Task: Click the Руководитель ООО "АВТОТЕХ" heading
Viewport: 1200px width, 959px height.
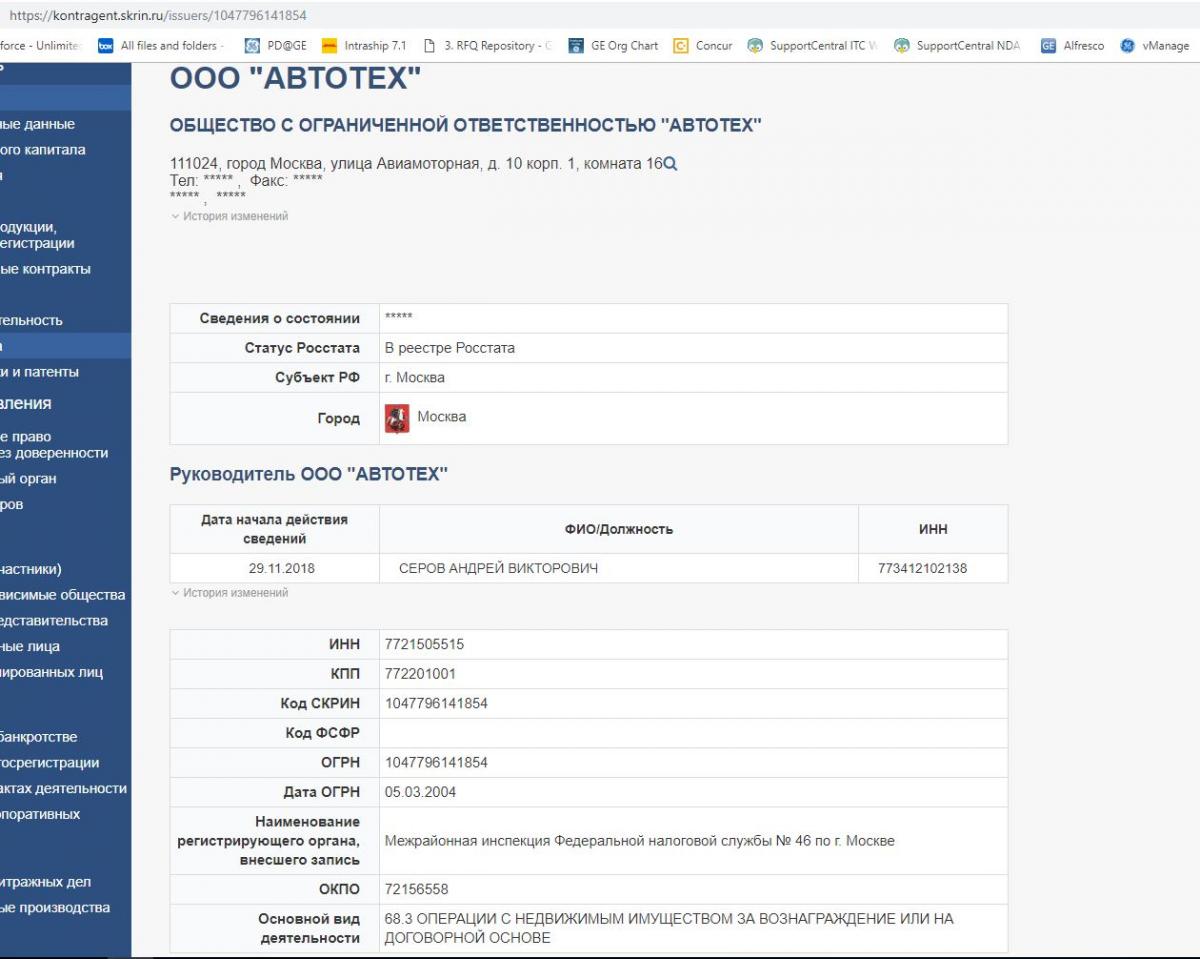Action: tap(309, 474)
